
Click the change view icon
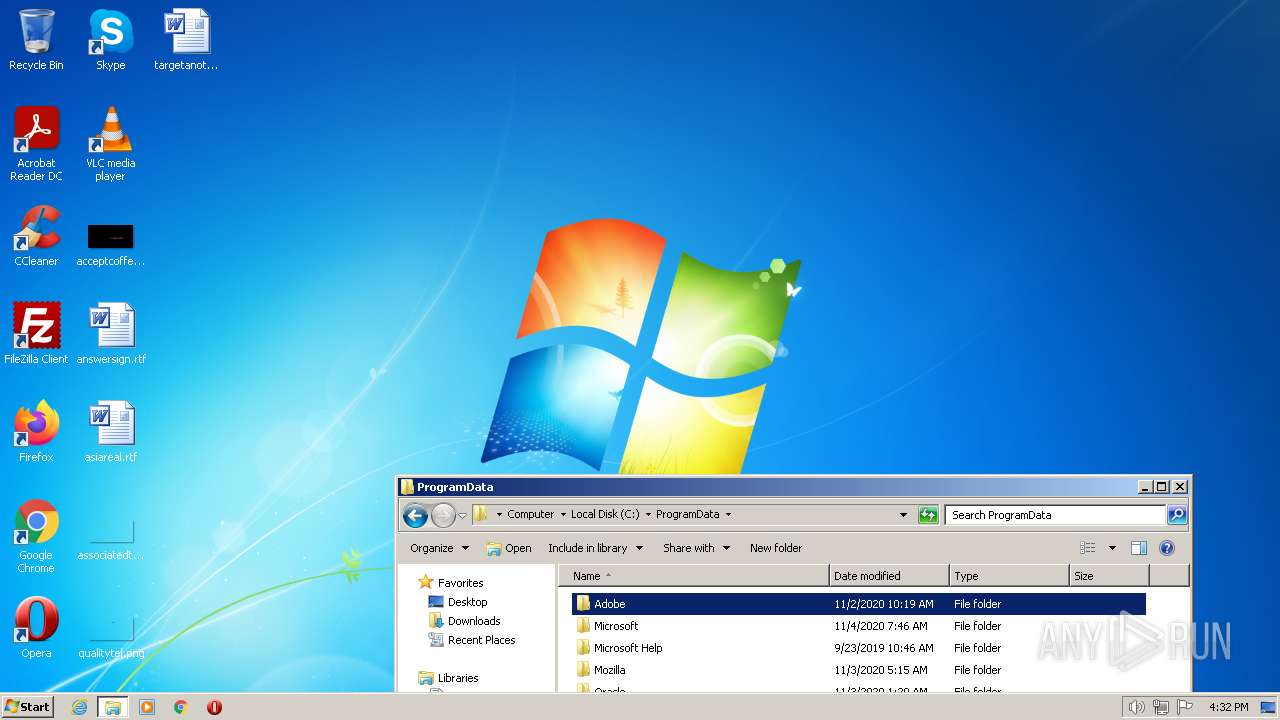(x=1088, y=548)
